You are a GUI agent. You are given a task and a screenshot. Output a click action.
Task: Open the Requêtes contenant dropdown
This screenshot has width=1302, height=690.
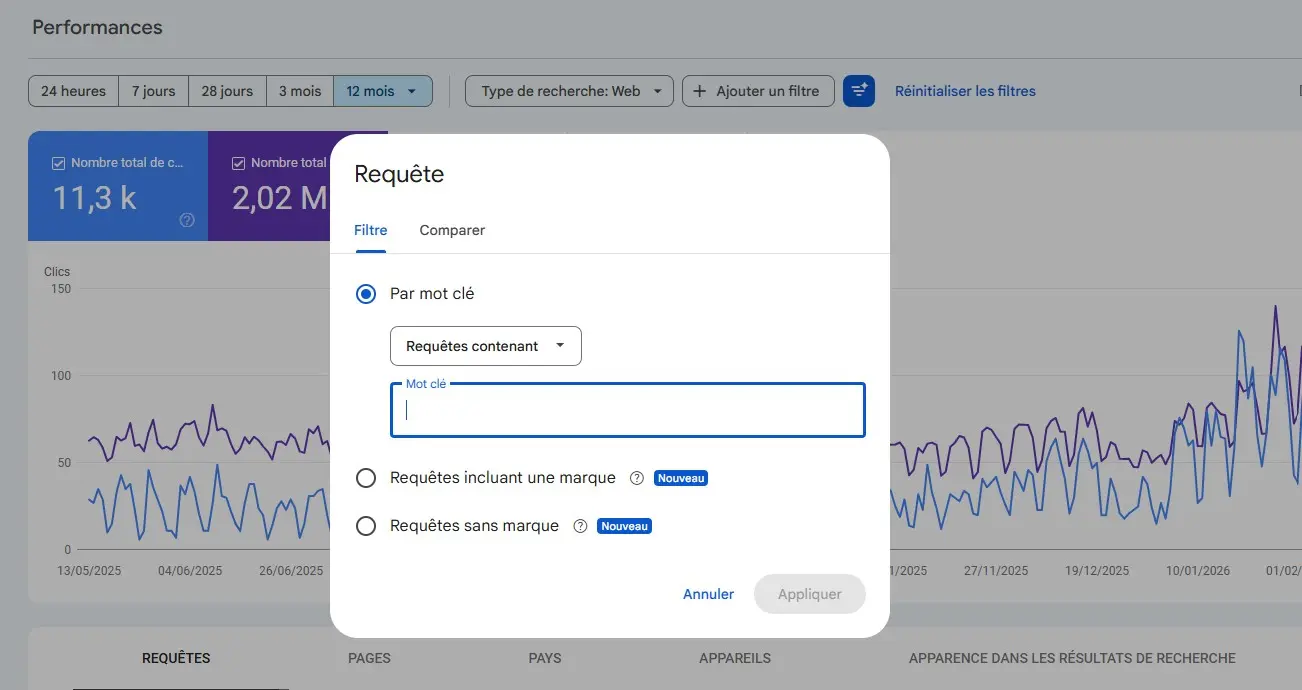[x=485, y=345]
